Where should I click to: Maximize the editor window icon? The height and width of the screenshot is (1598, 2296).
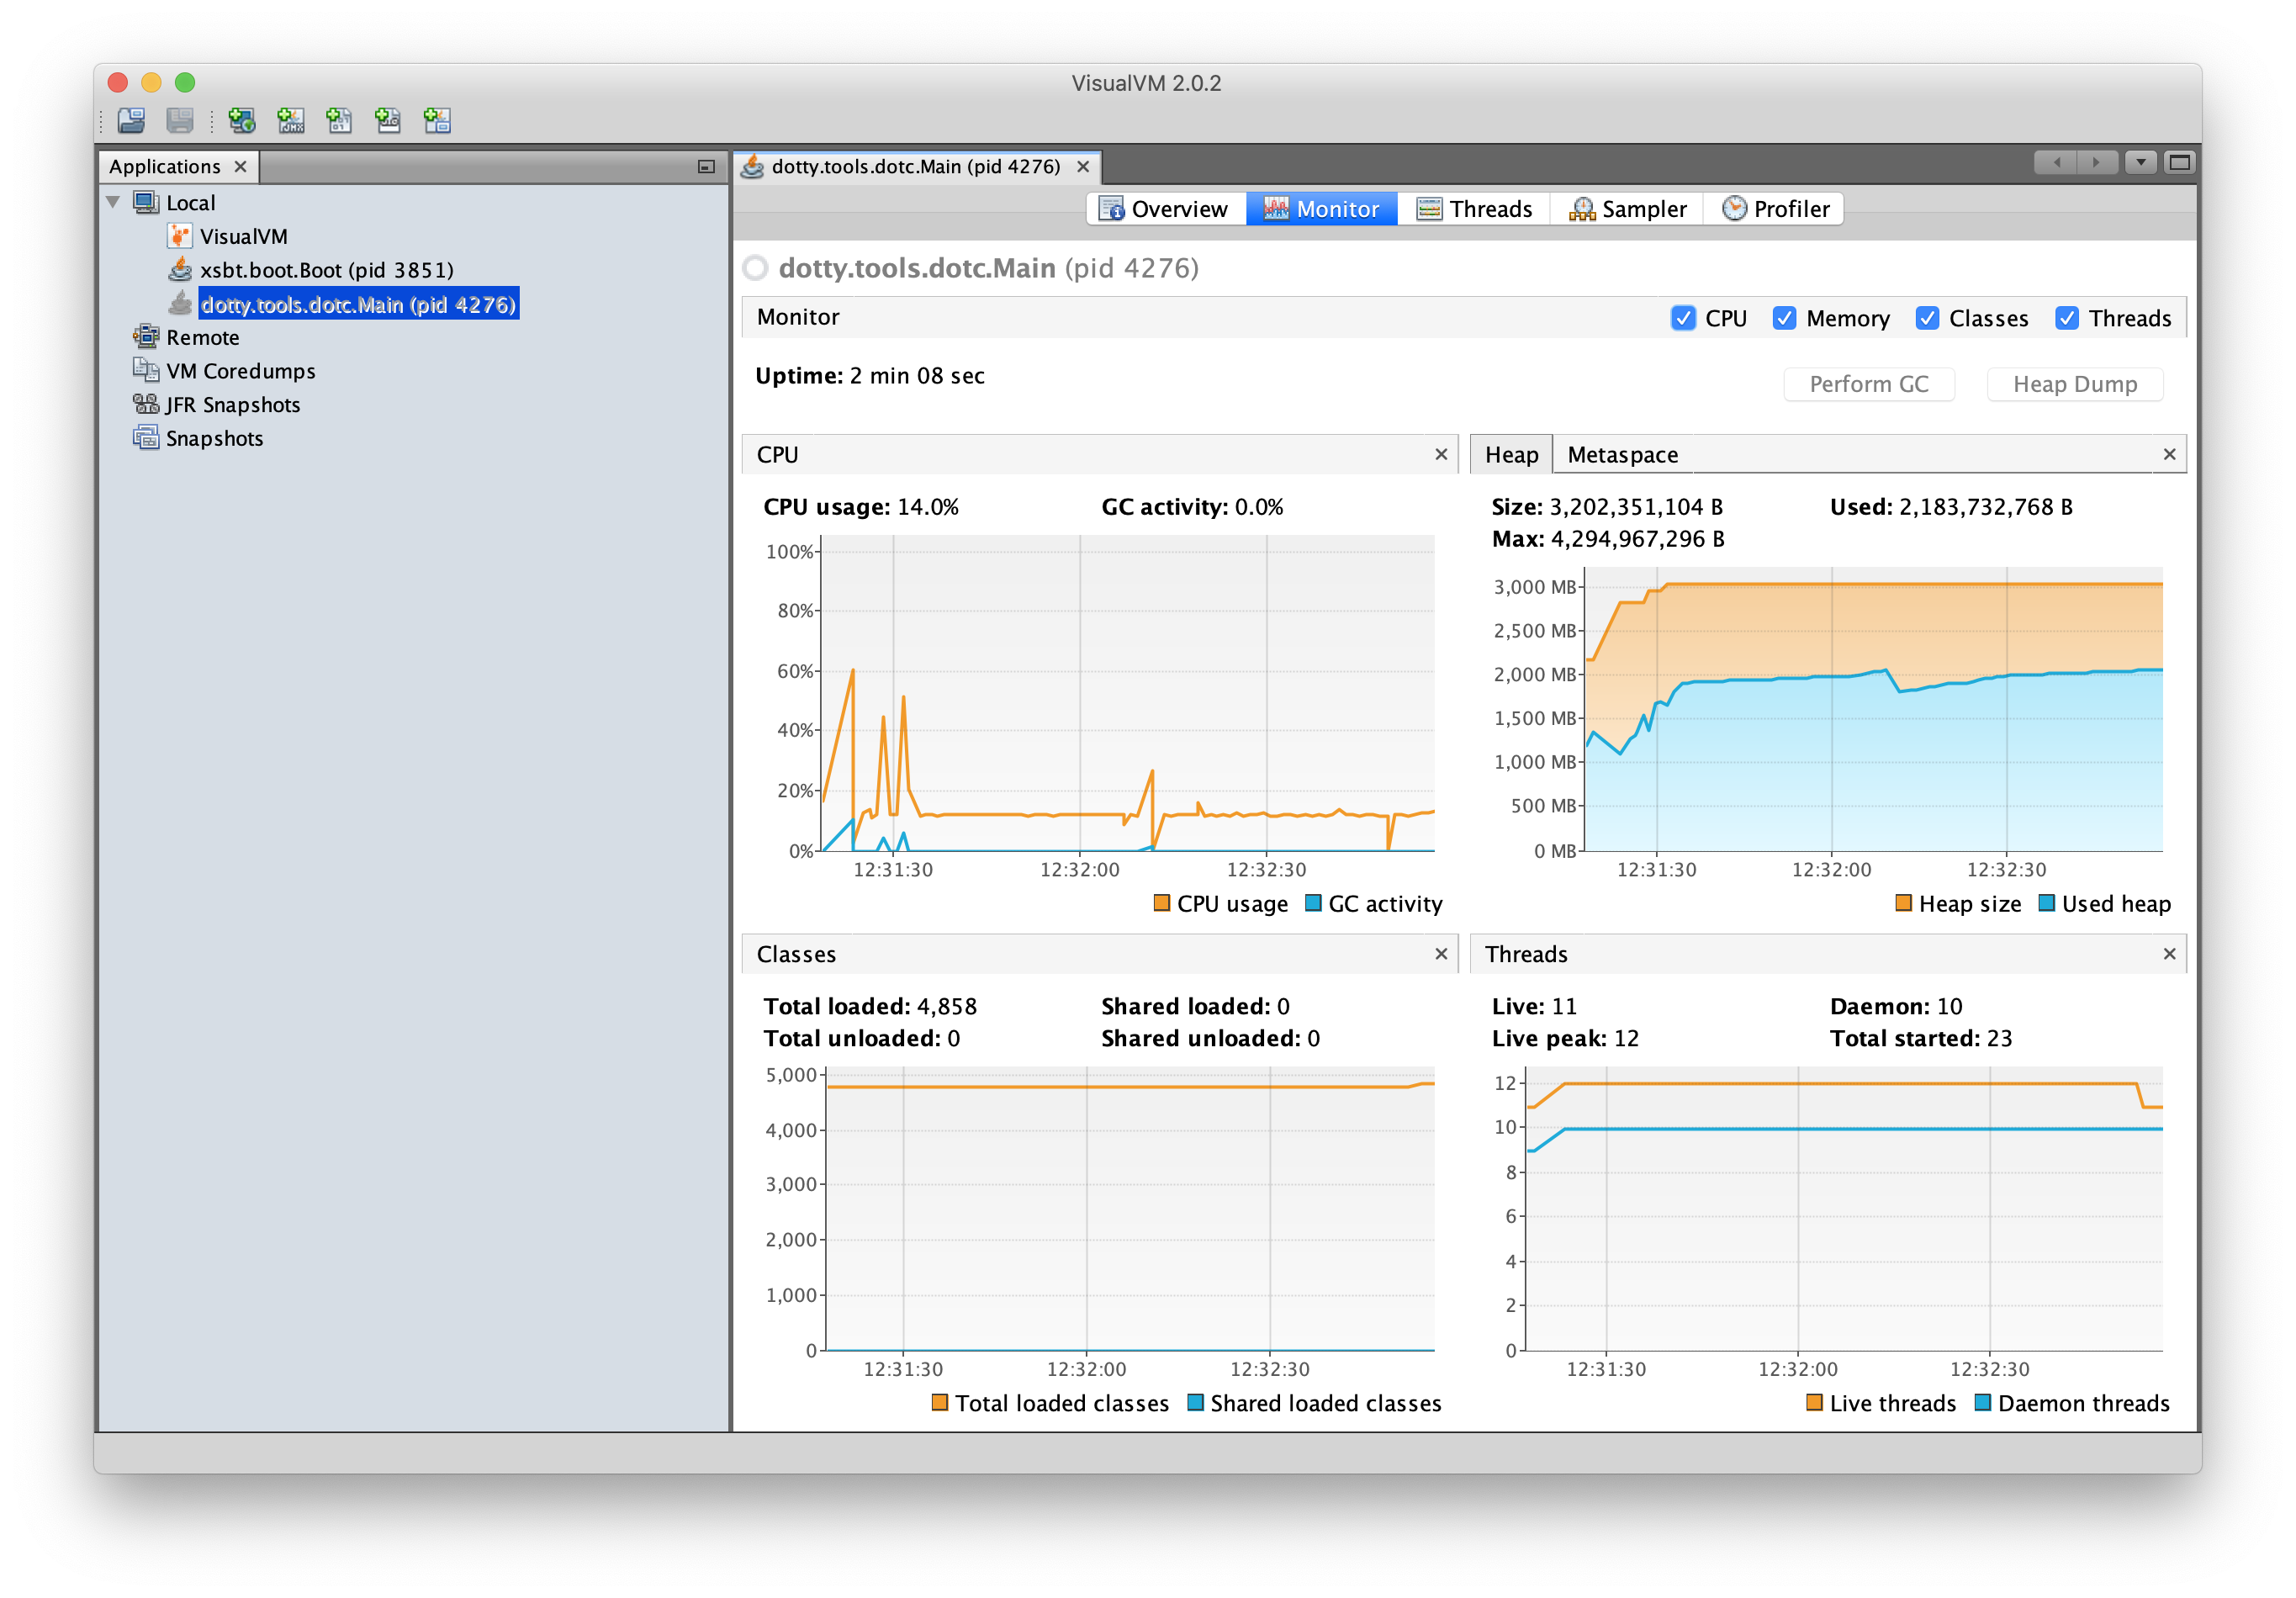pos(2179,163)
